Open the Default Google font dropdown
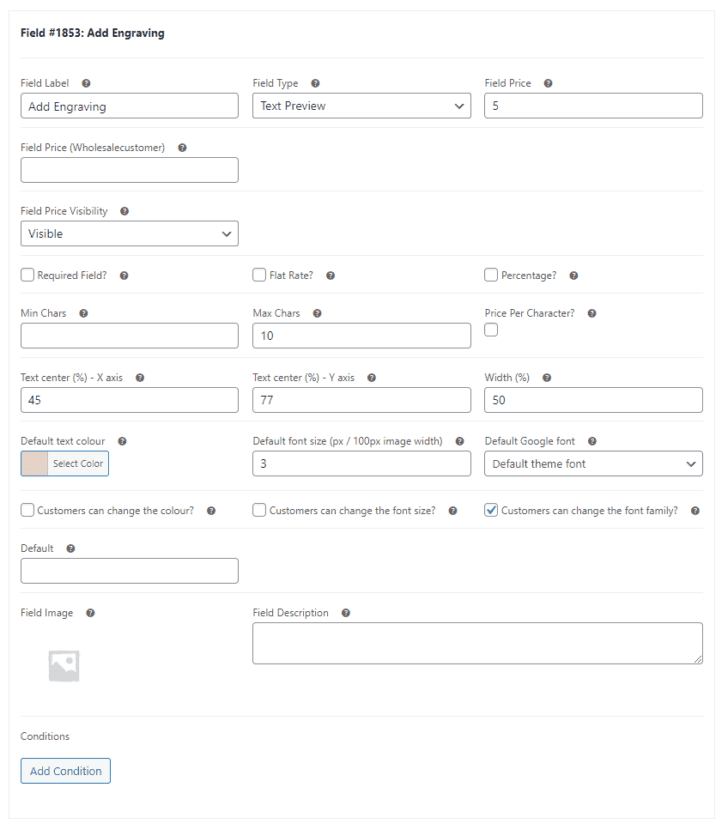 click(x=593, y=463)
